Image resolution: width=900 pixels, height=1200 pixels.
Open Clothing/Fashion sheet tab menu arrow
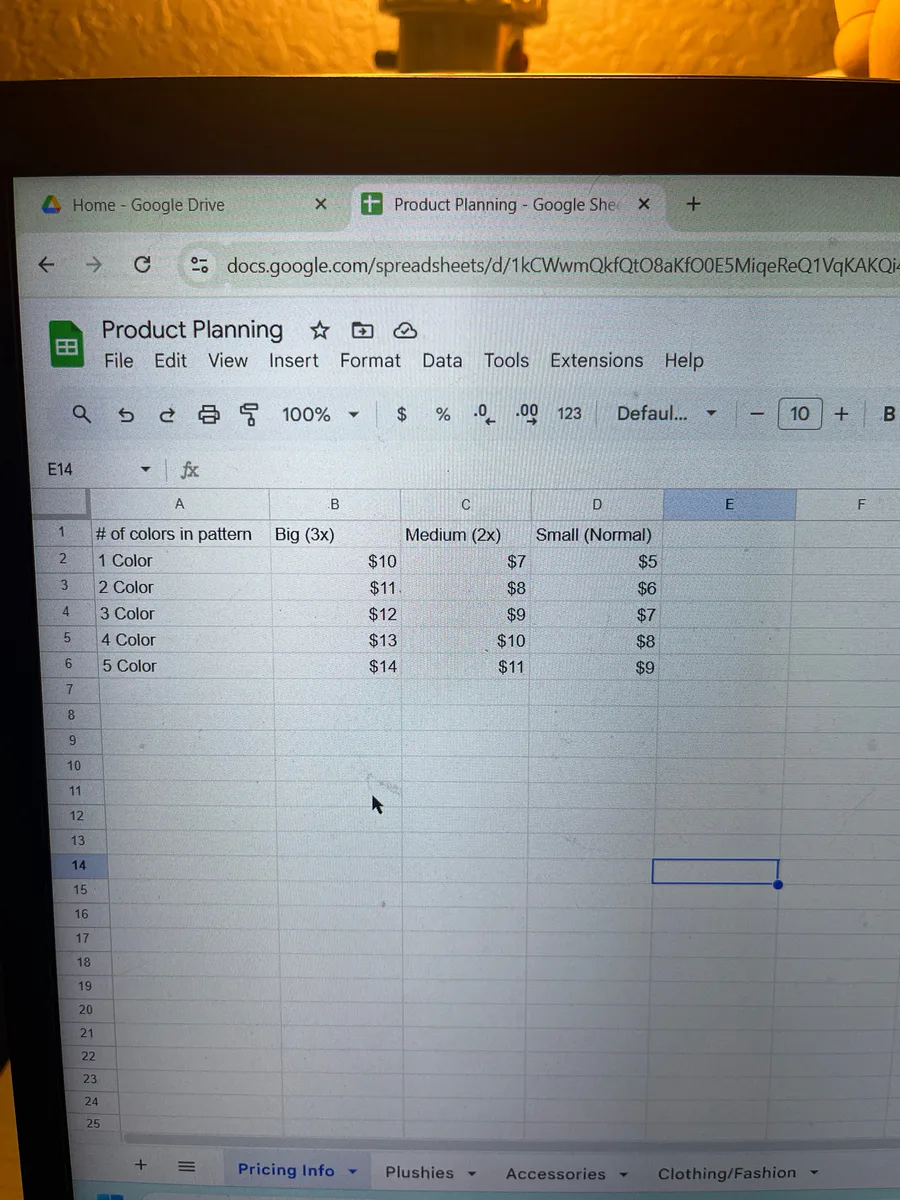pos(814,1173)
